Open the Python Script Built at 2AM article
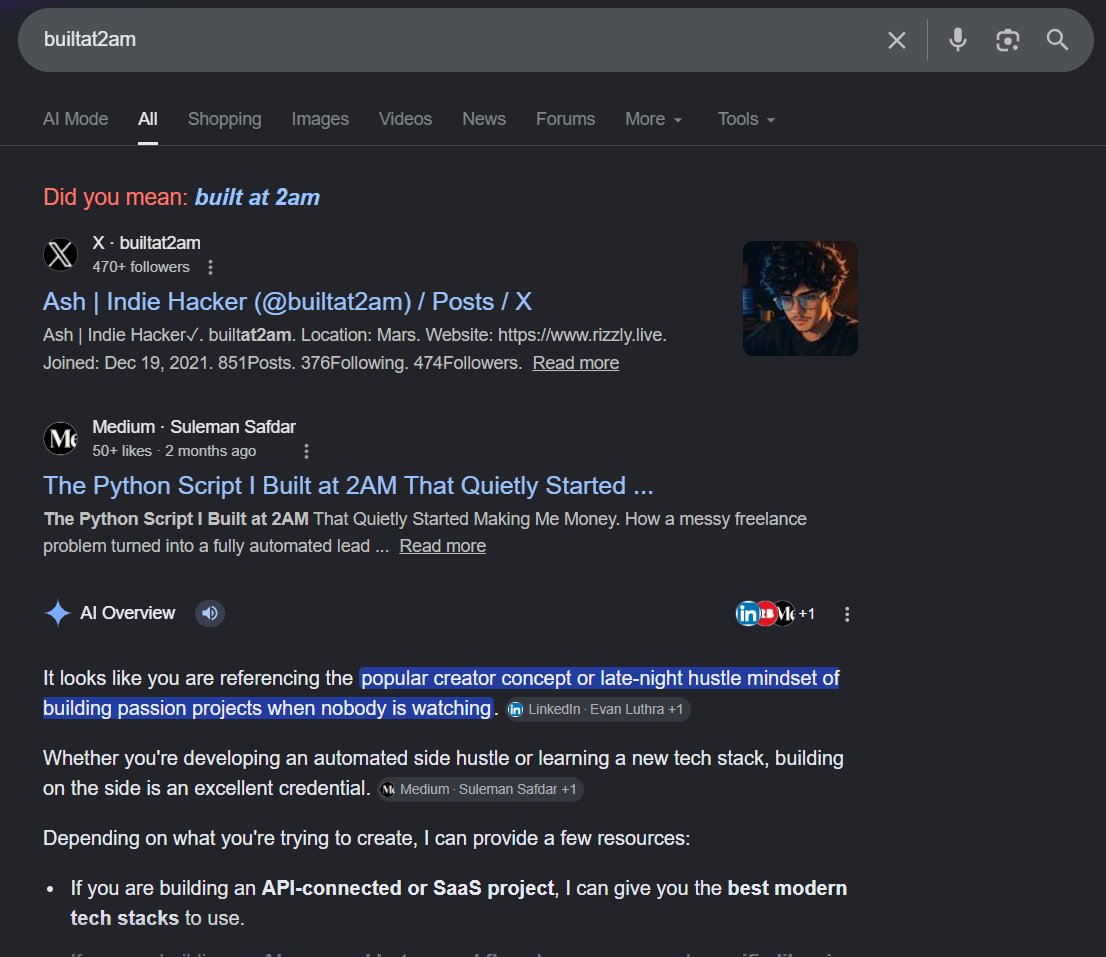The image size is (1106, 957). click(x=348, y=486)
